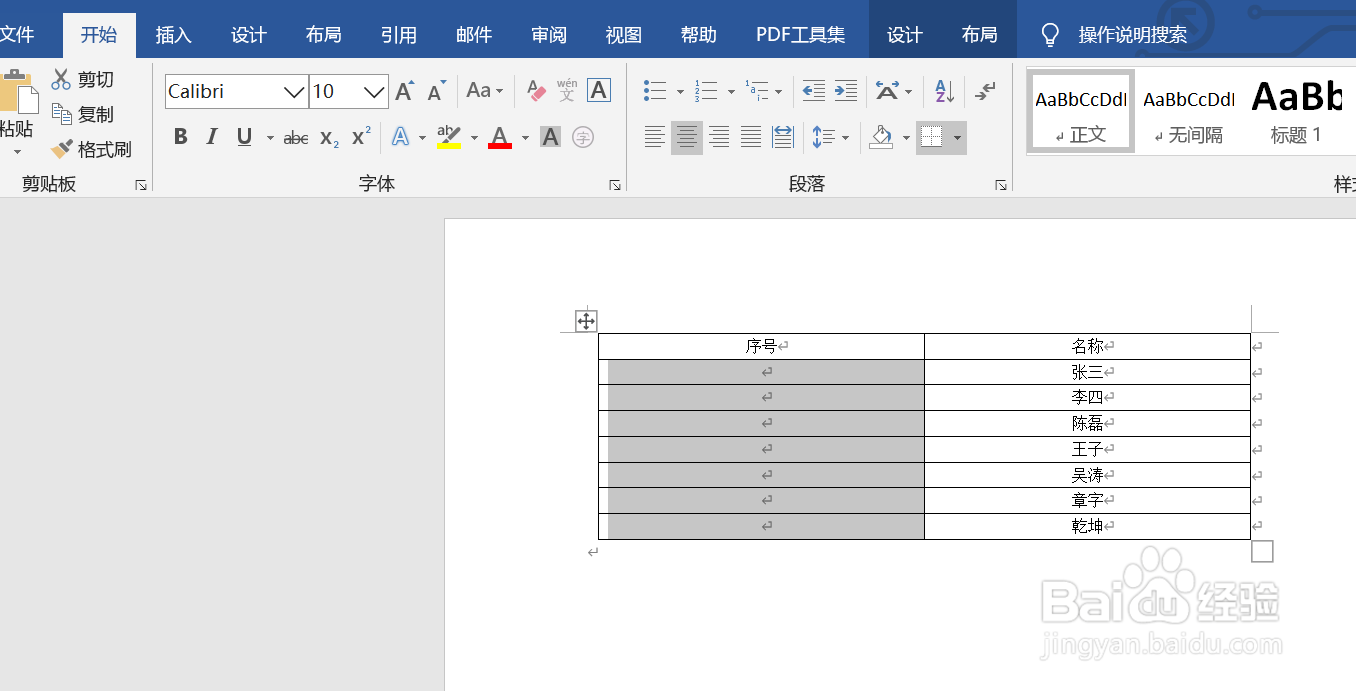The width and height of the screenshot is (1356, 691).
Task: Click the Clear Formatting eraser icon
Action: (536, 92)
